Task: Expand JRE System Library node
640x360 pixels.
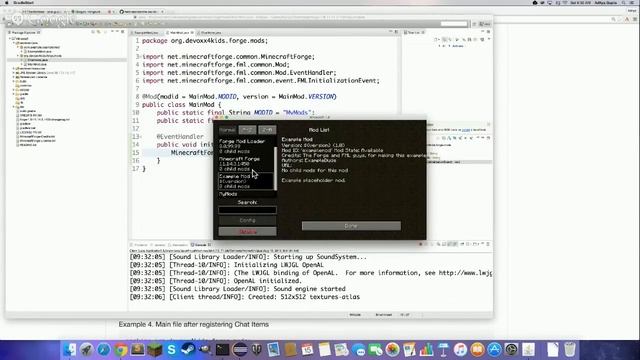Action: (14, 73)
